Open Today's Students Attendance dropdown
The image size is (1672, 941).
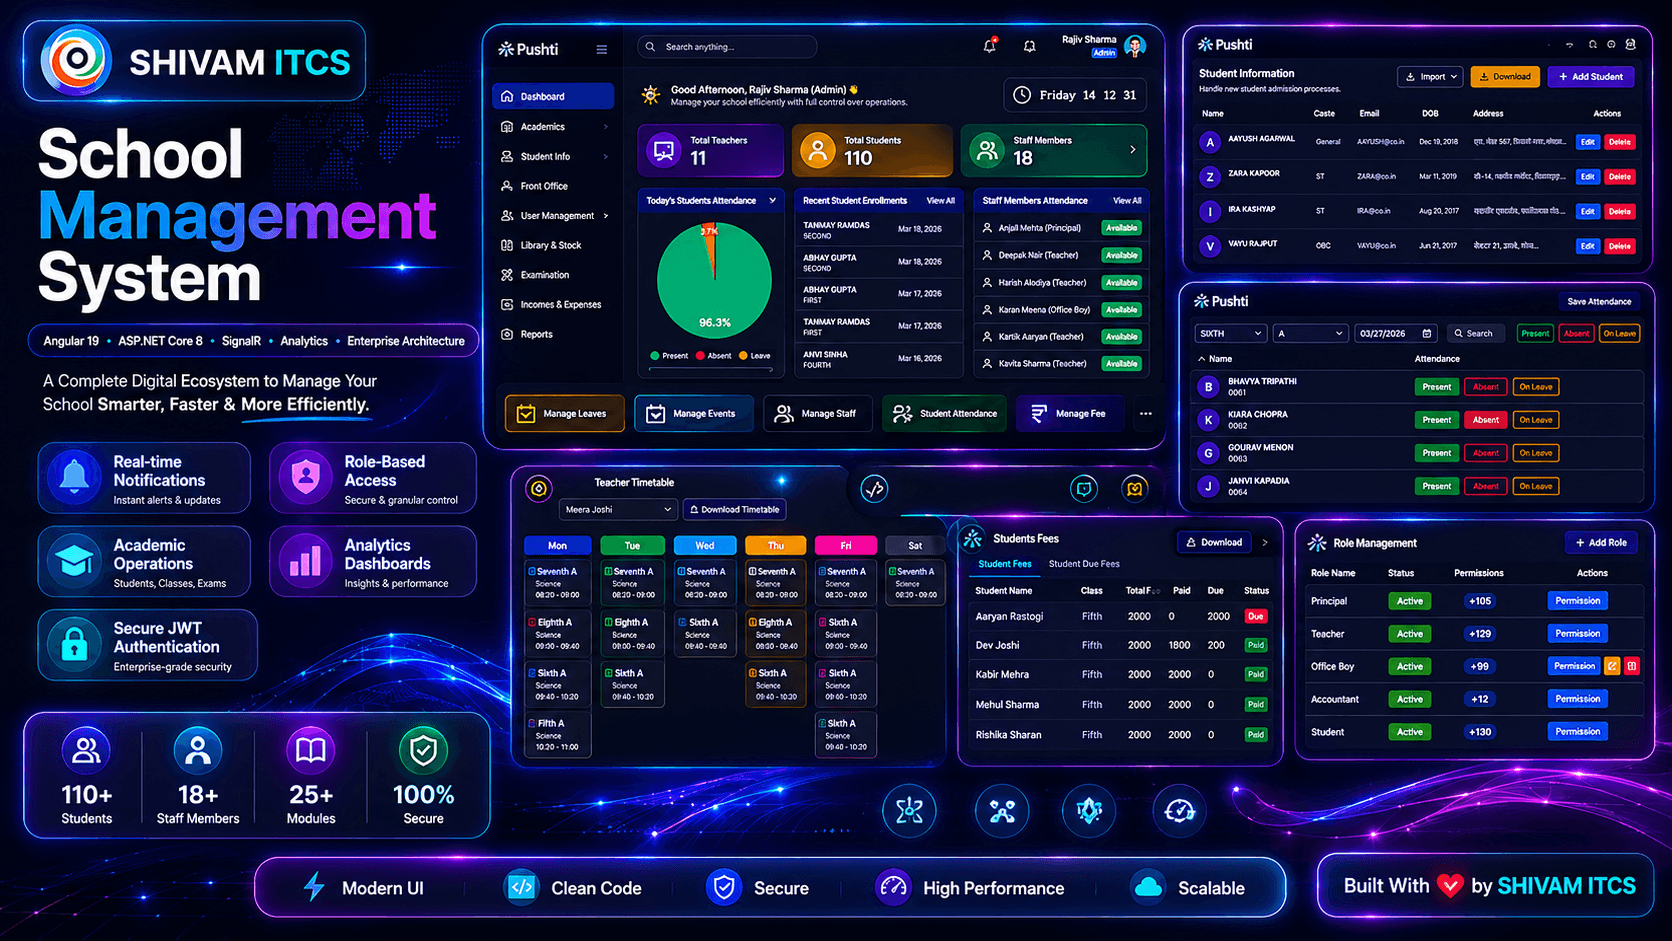(x=772, y=200)
